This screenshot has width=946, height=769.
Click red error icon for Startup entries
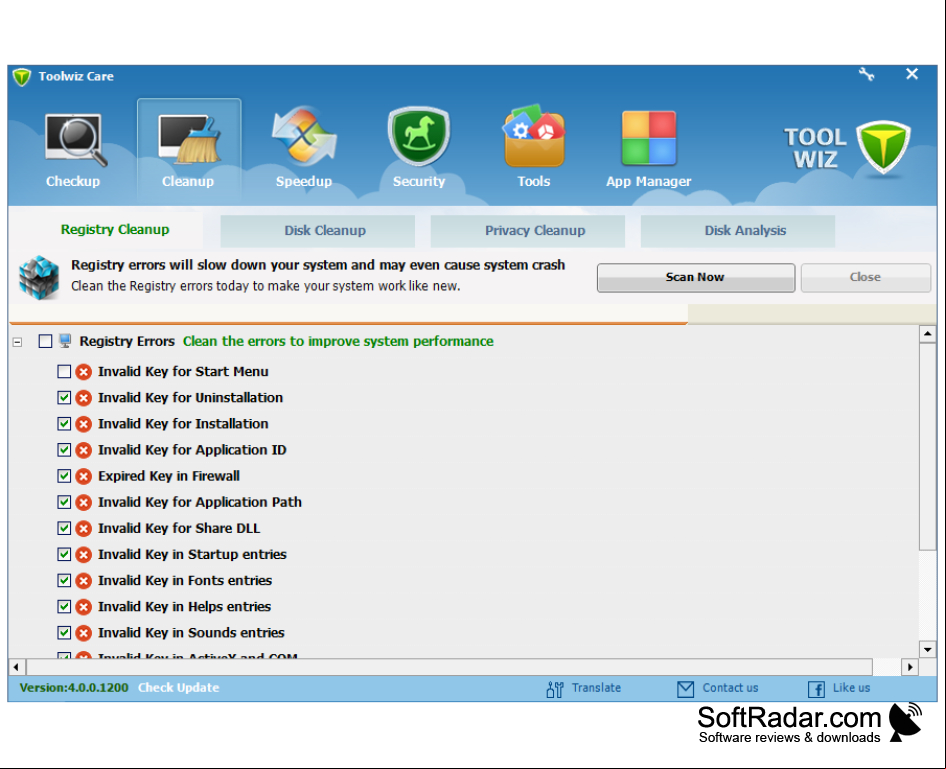[84, 555]
